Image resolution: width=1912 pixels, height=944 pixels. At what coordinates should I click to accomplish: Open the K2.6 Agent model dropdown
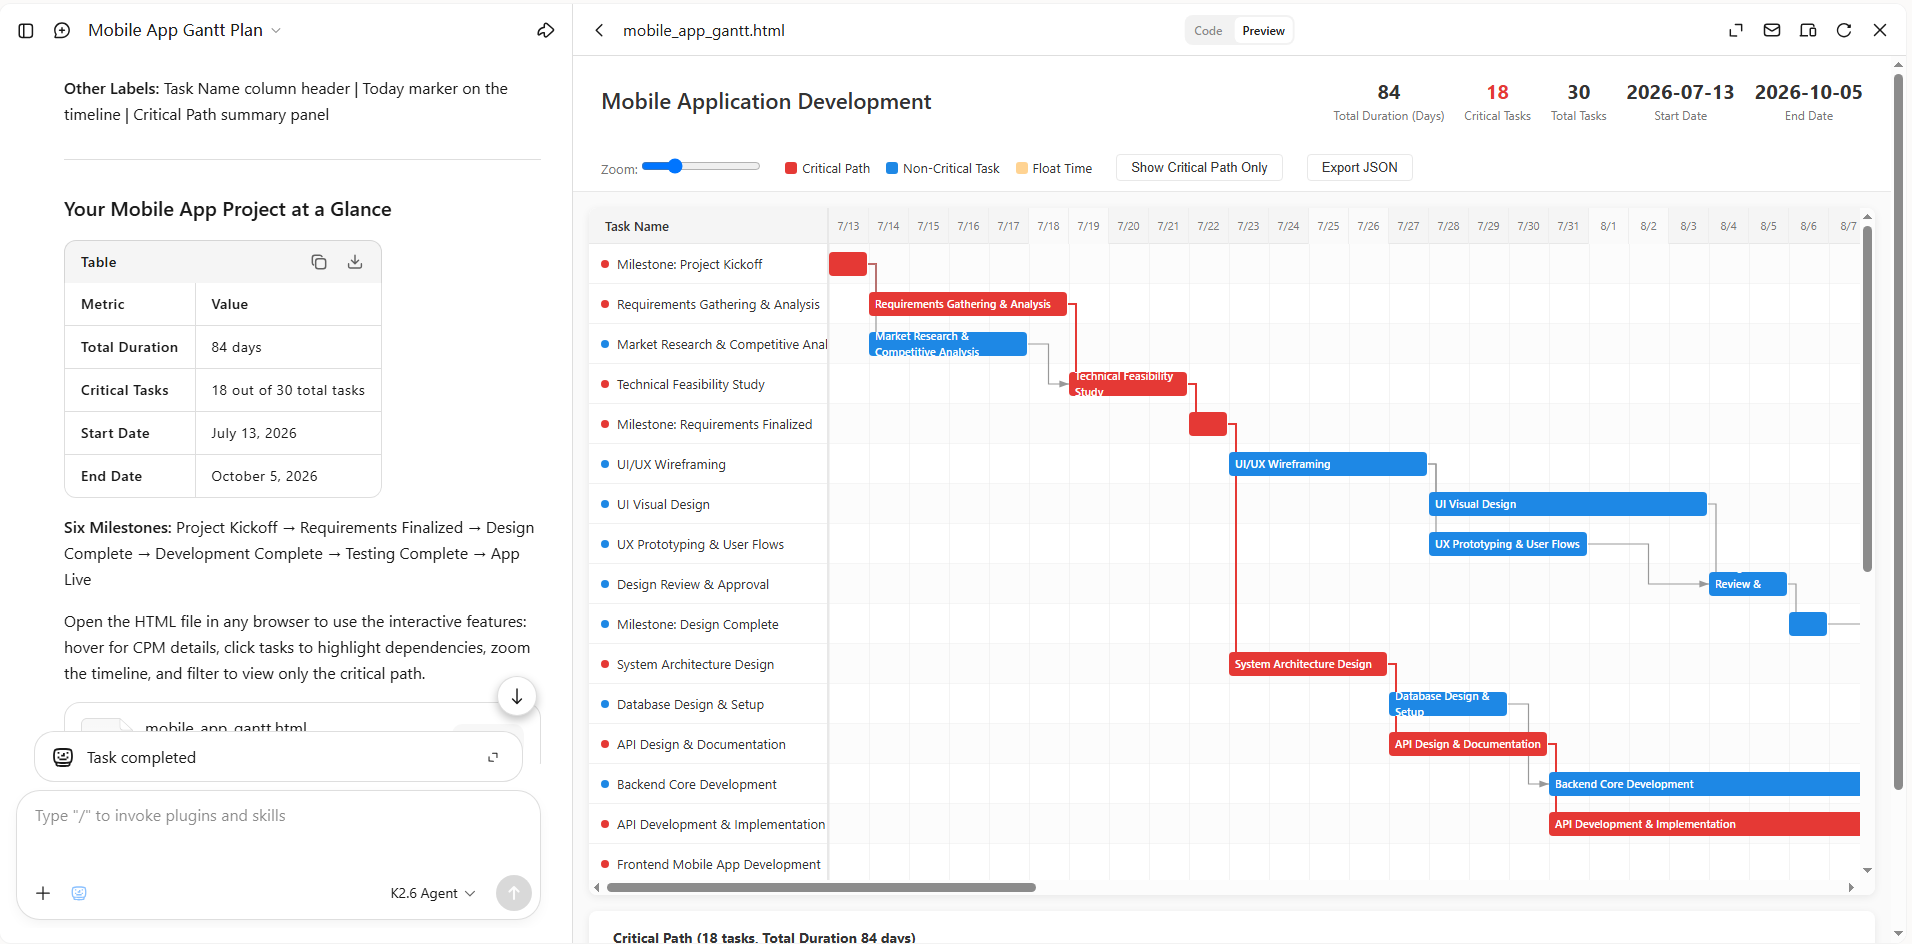tap(433, 893)
